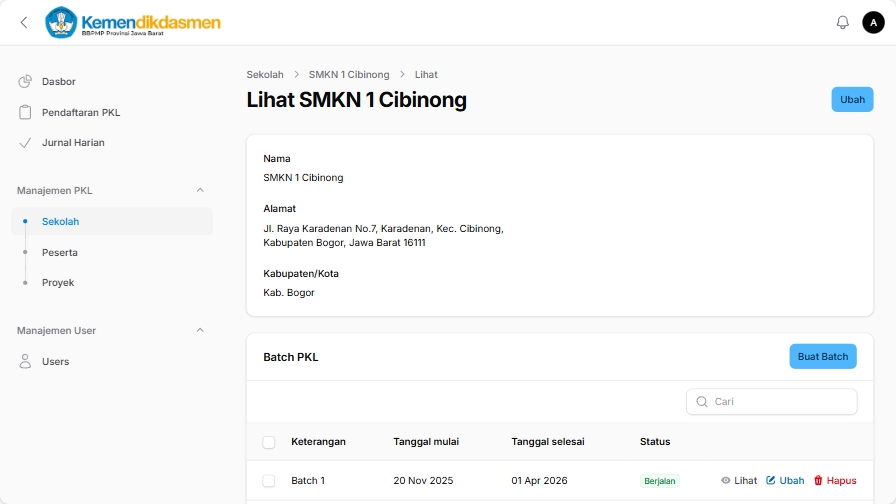Open Dasbor from the sidebar
Viewport: 896px width, 504px height.
[x=58, y=82]
